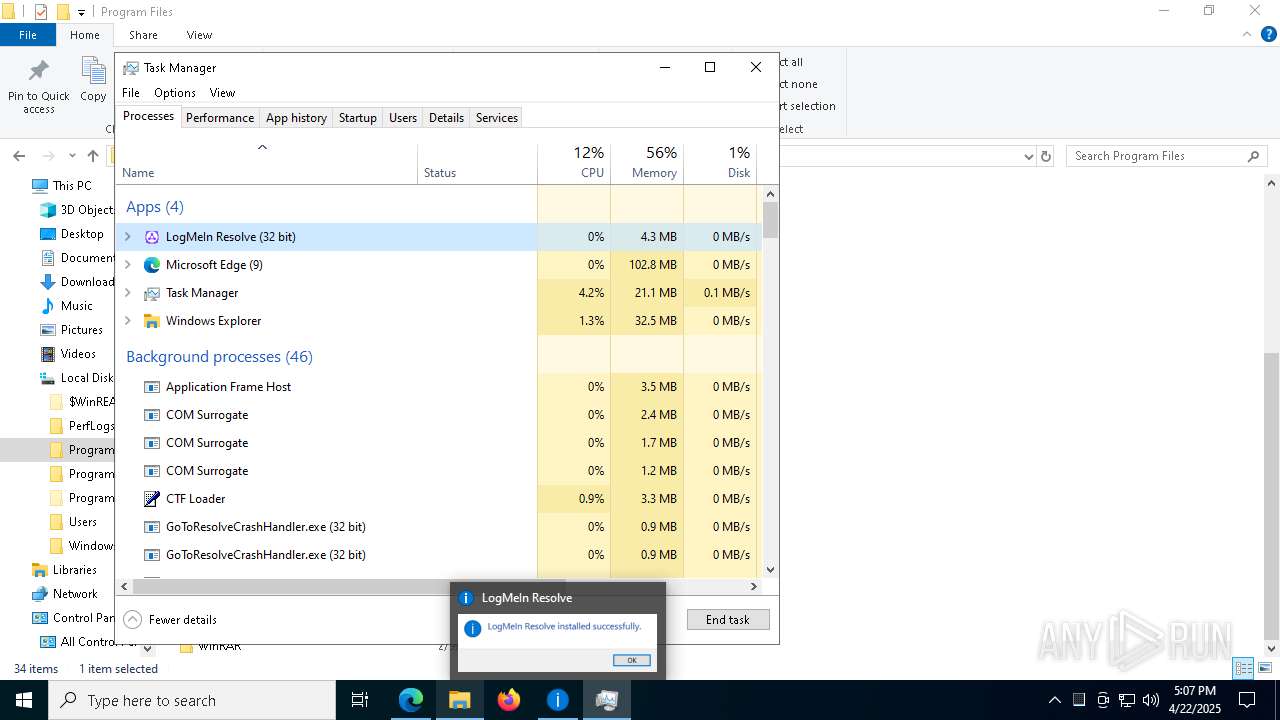The width and height of the screenshot is (1280, 720).
Task: Select Libraries in the navigation pane
Action: (75, 570)
